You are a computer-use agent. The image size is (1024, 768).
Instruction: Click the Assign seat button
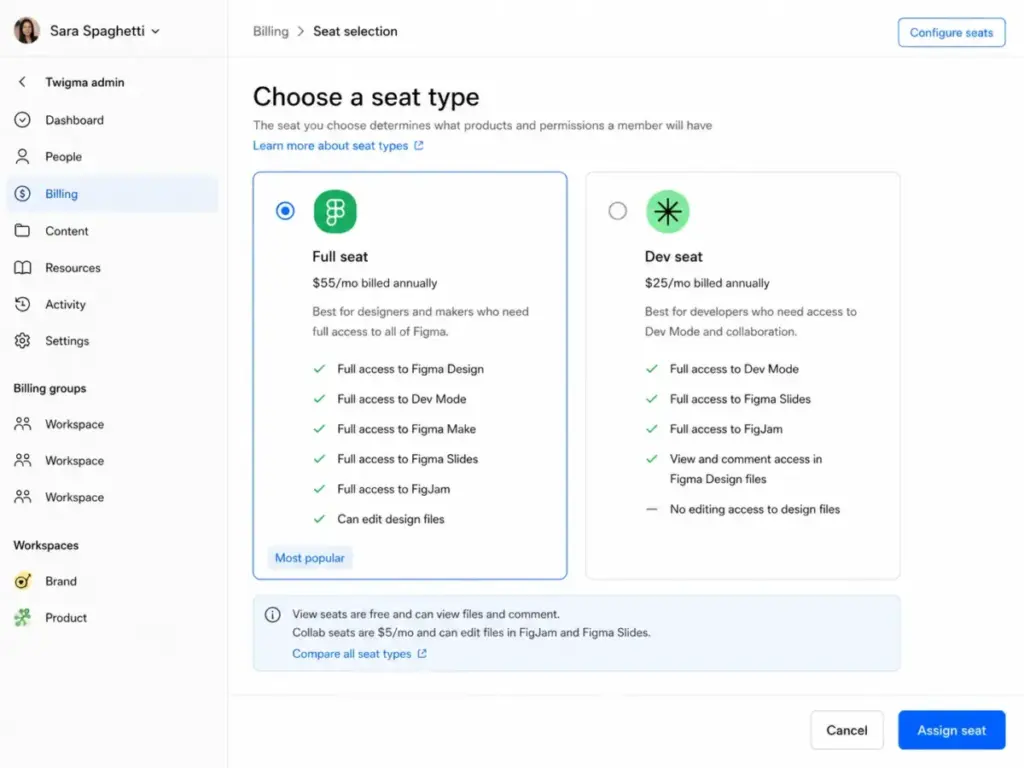[952, 730]
